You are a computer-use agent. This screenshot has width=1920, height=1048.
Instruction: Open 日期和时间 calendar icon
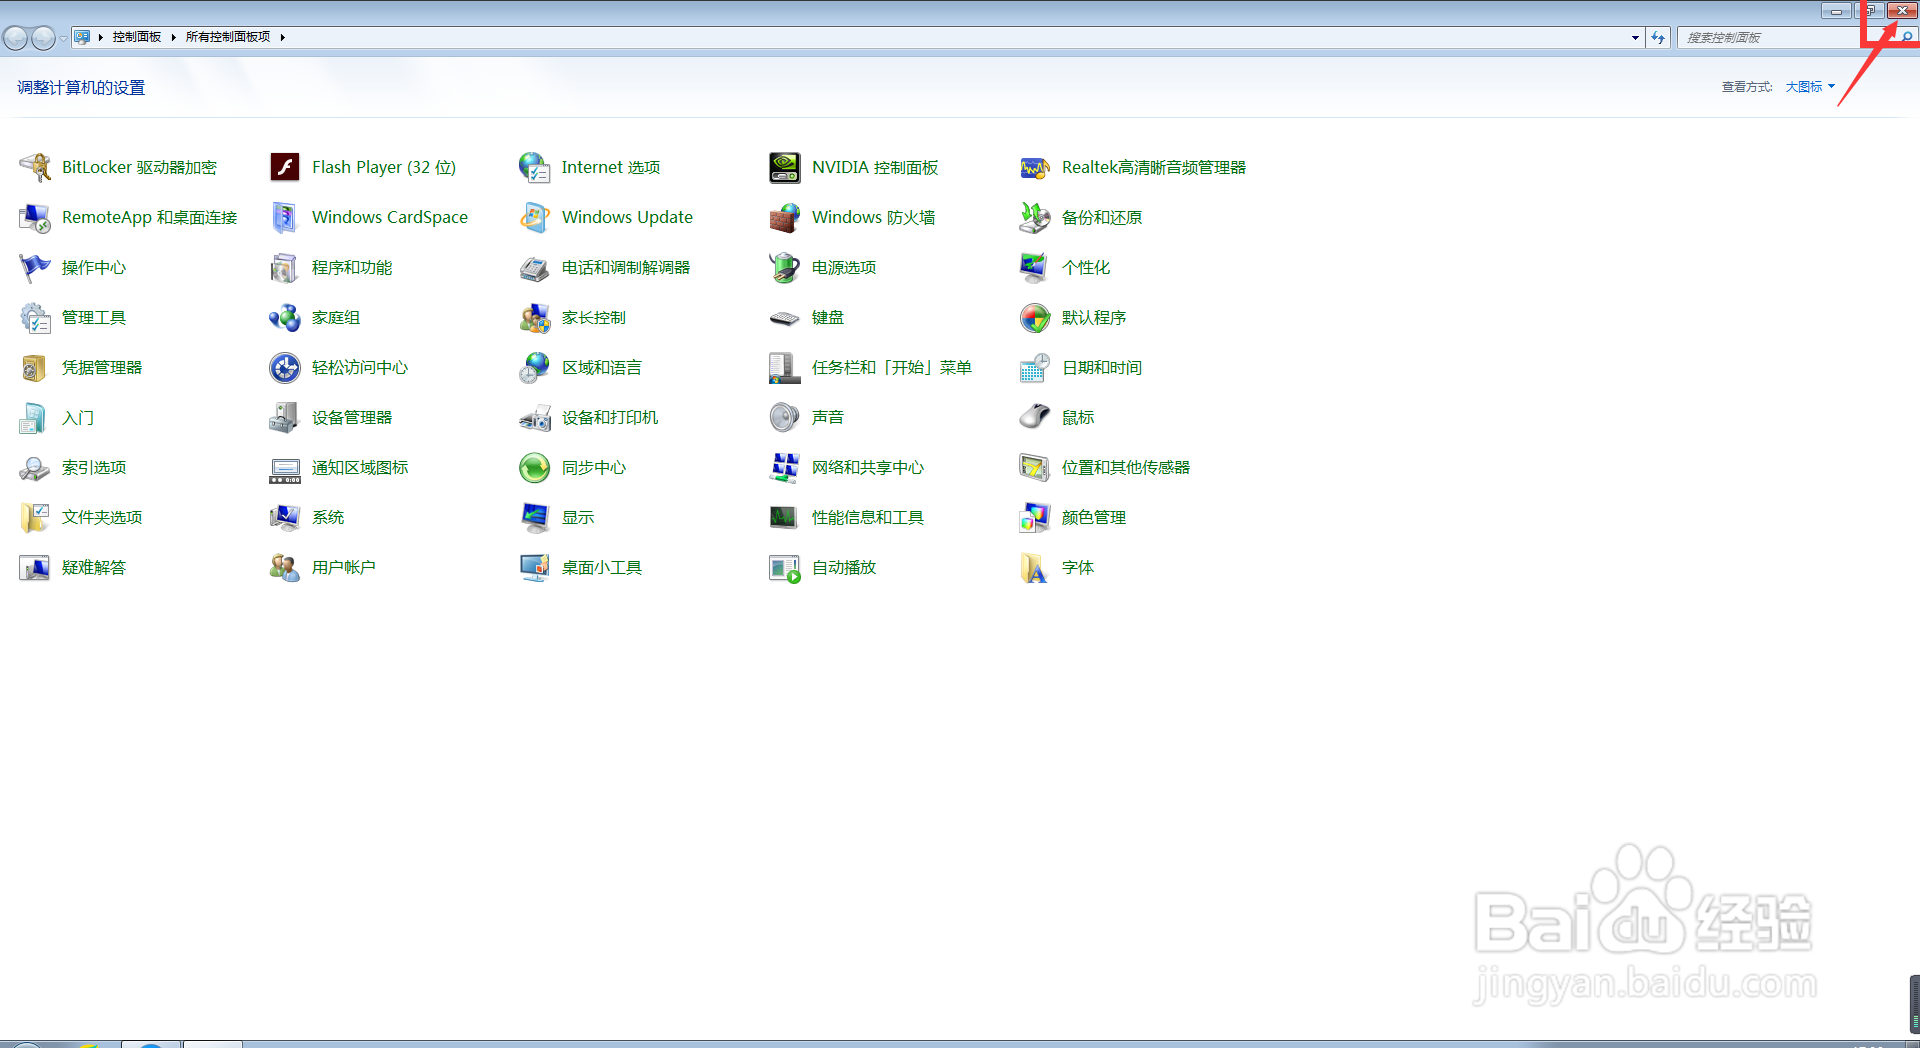click(x=1035, y=367)
